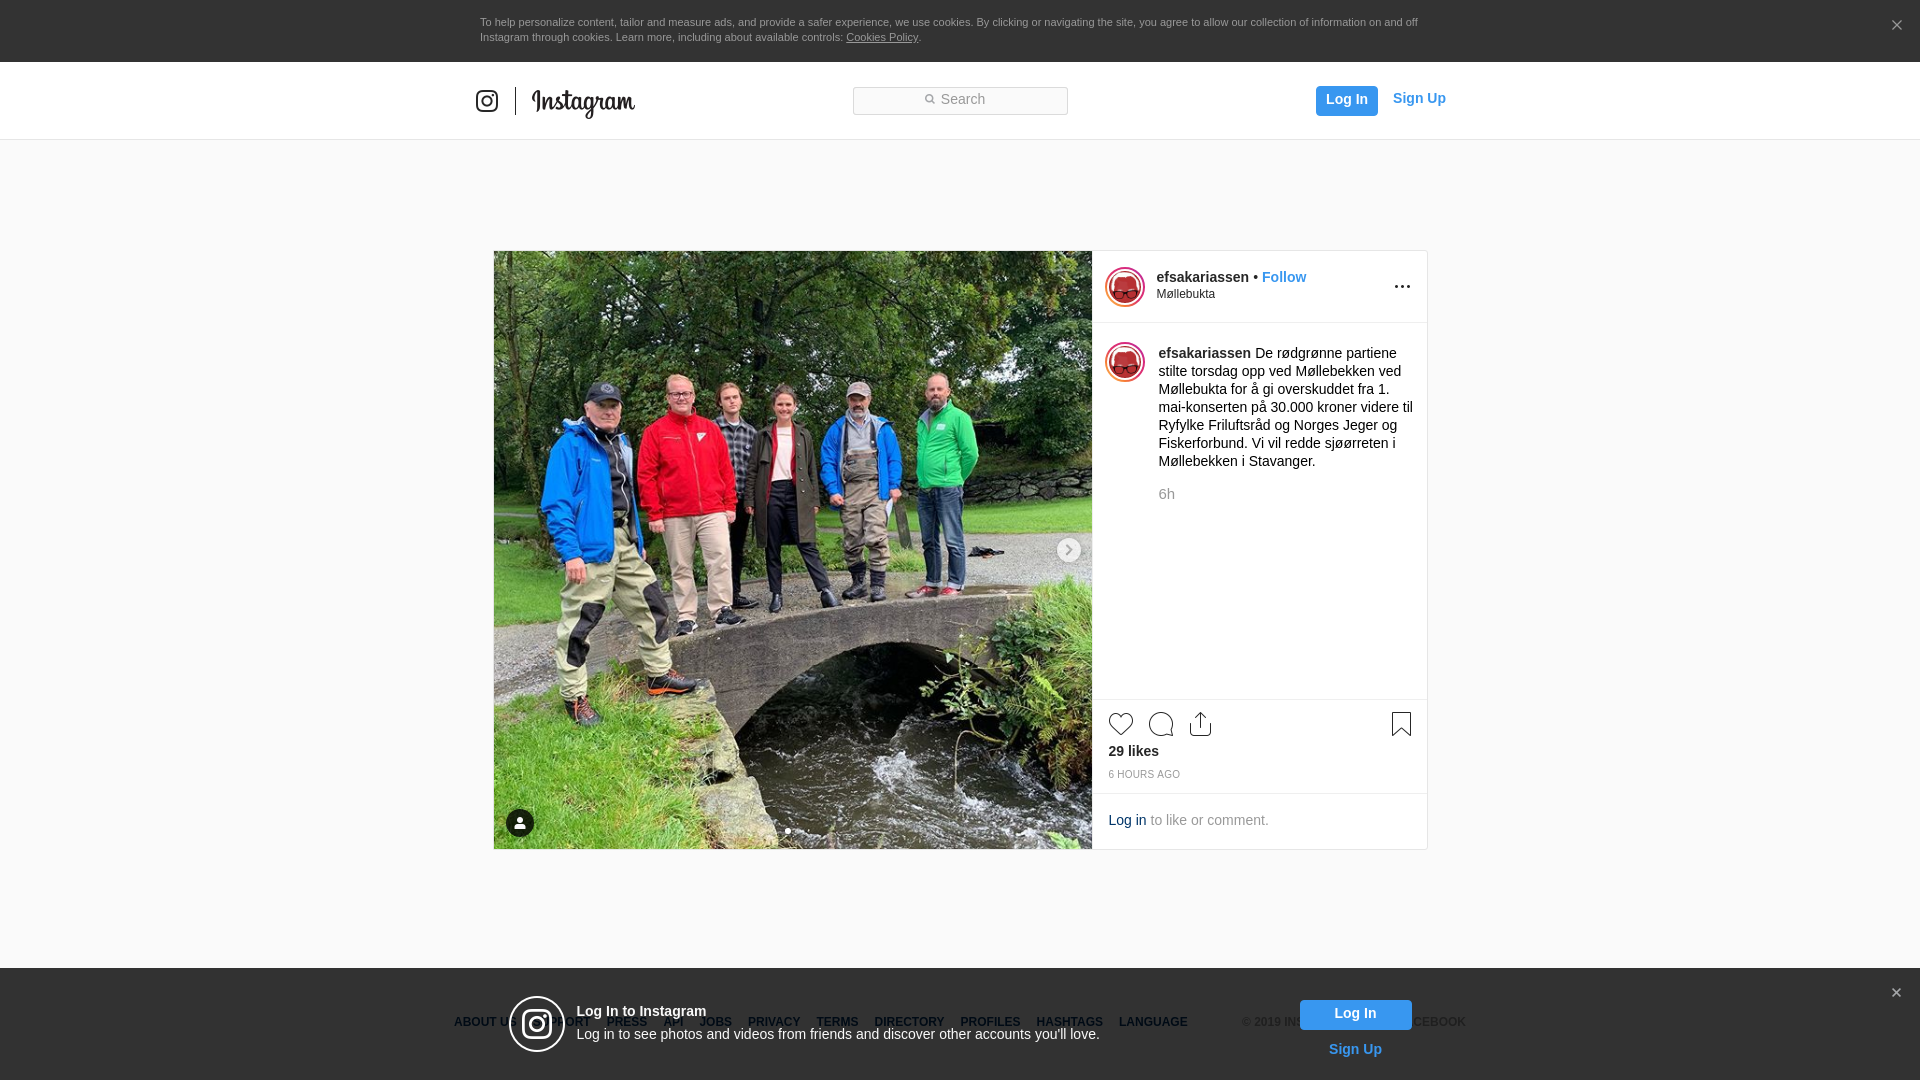Click Log in to like or comment
This screenshot has width=1920, height=1080.
[1127, 820]
